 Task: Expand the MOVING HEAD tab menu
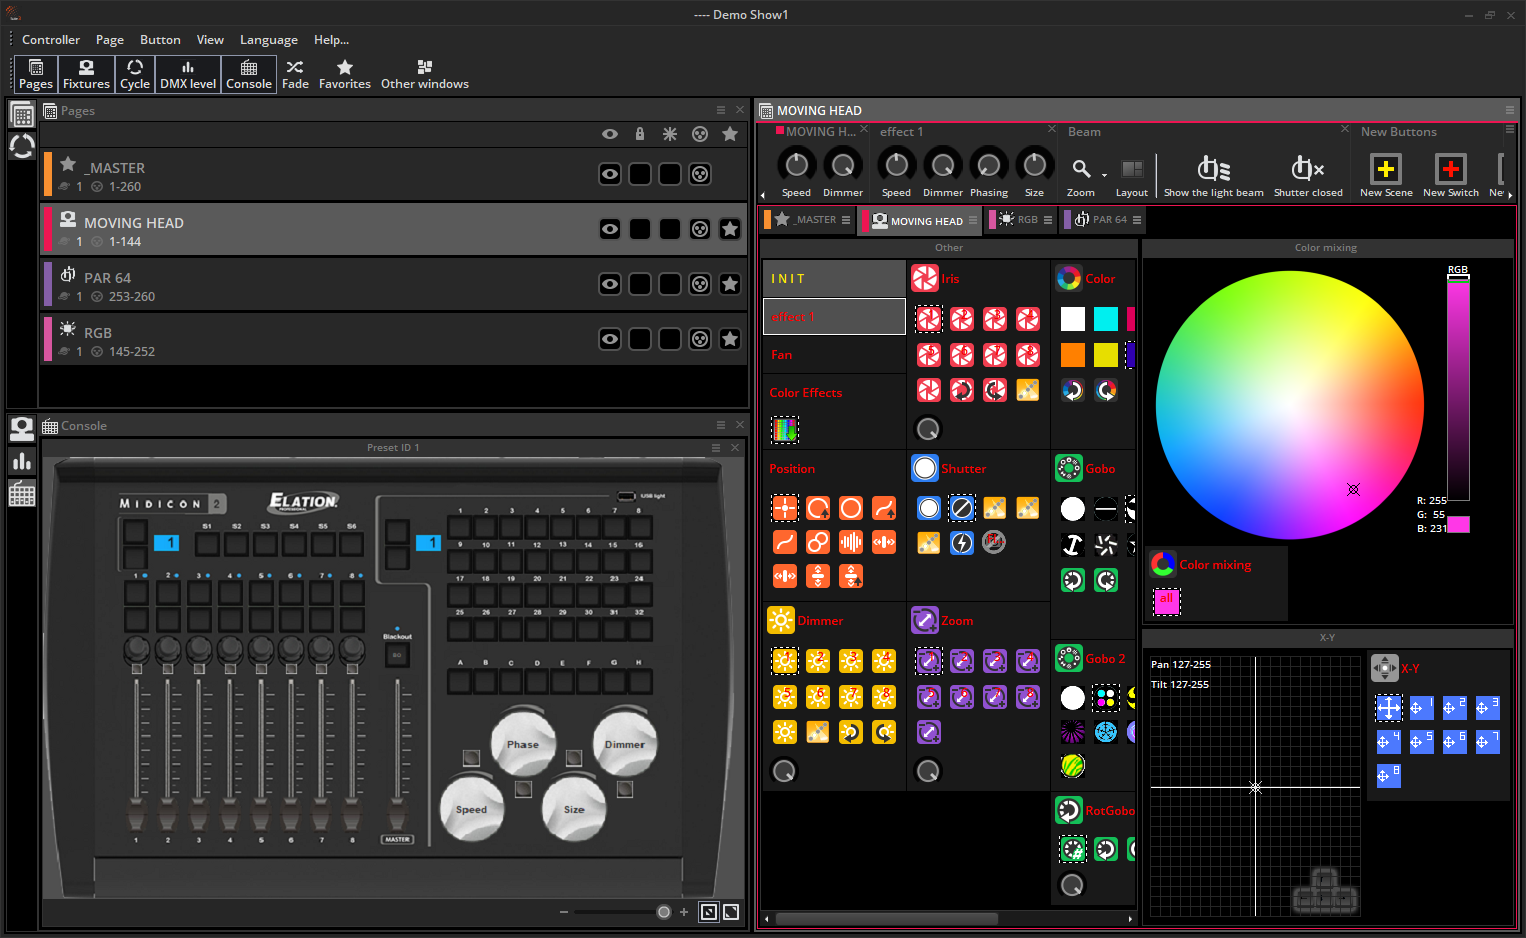point(972,220)
